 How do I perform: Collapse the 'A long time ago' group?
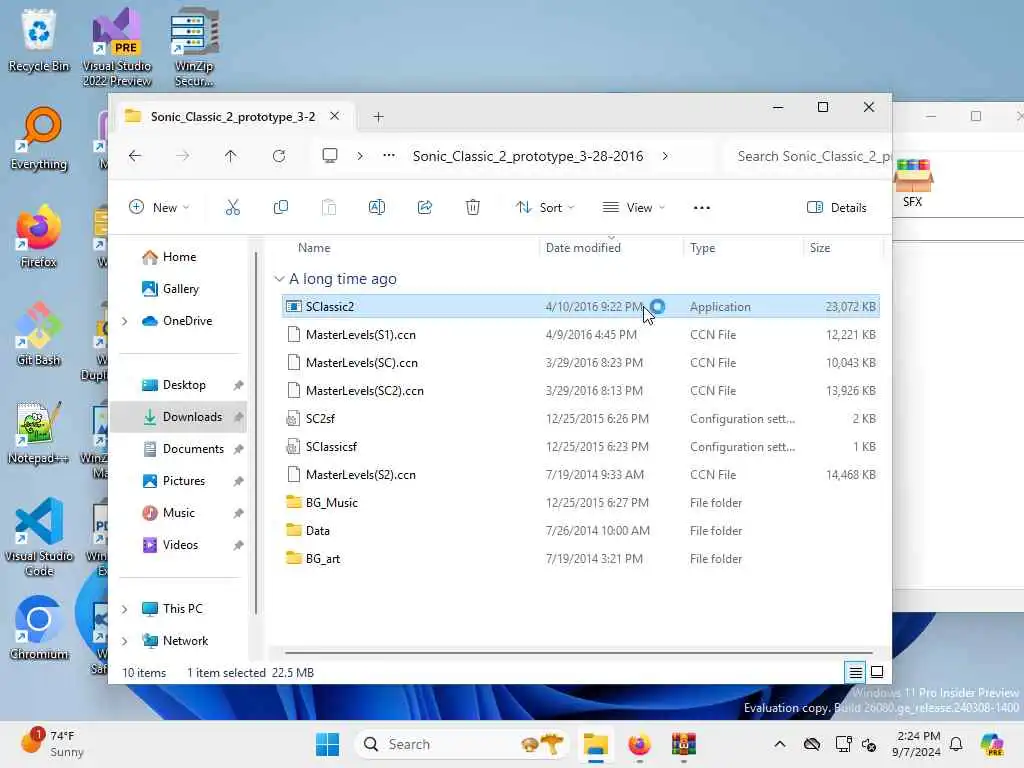coord(279,279)
